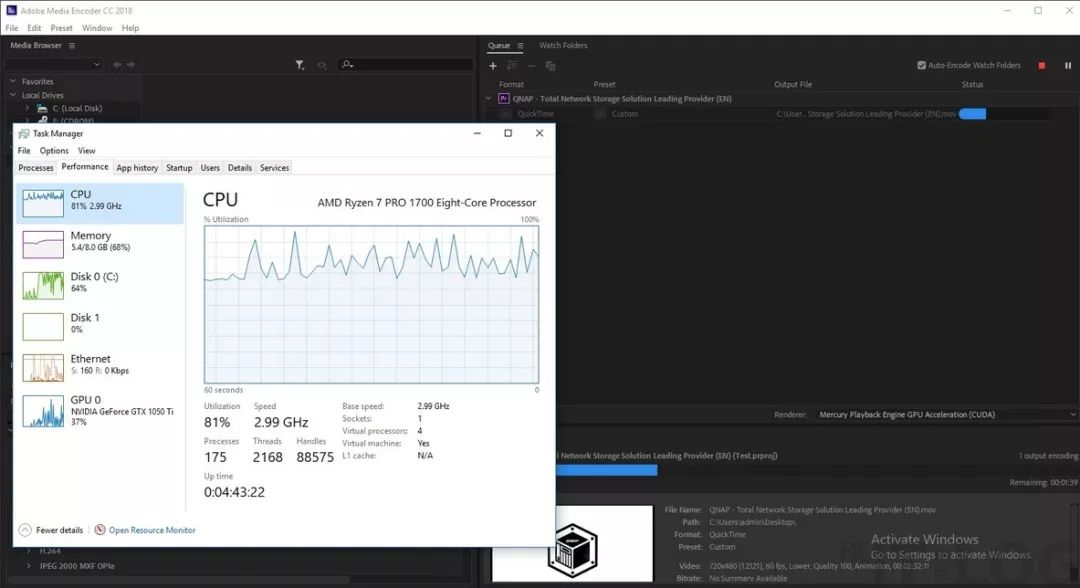Click the Premiere Pro icon on QNAP queue item
Screen dimensions: 1080x588
(503, 98)
